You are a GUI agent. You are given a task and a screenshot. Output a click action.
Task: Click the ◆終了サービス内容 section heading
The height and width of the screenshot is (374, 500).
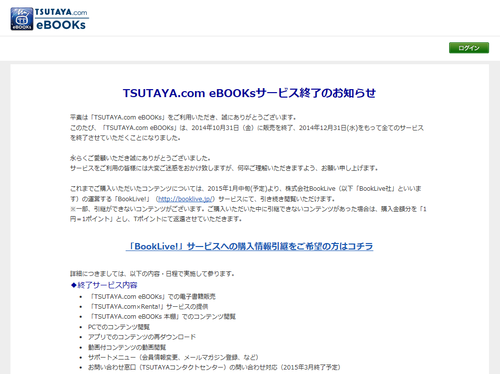click(104, 285)
